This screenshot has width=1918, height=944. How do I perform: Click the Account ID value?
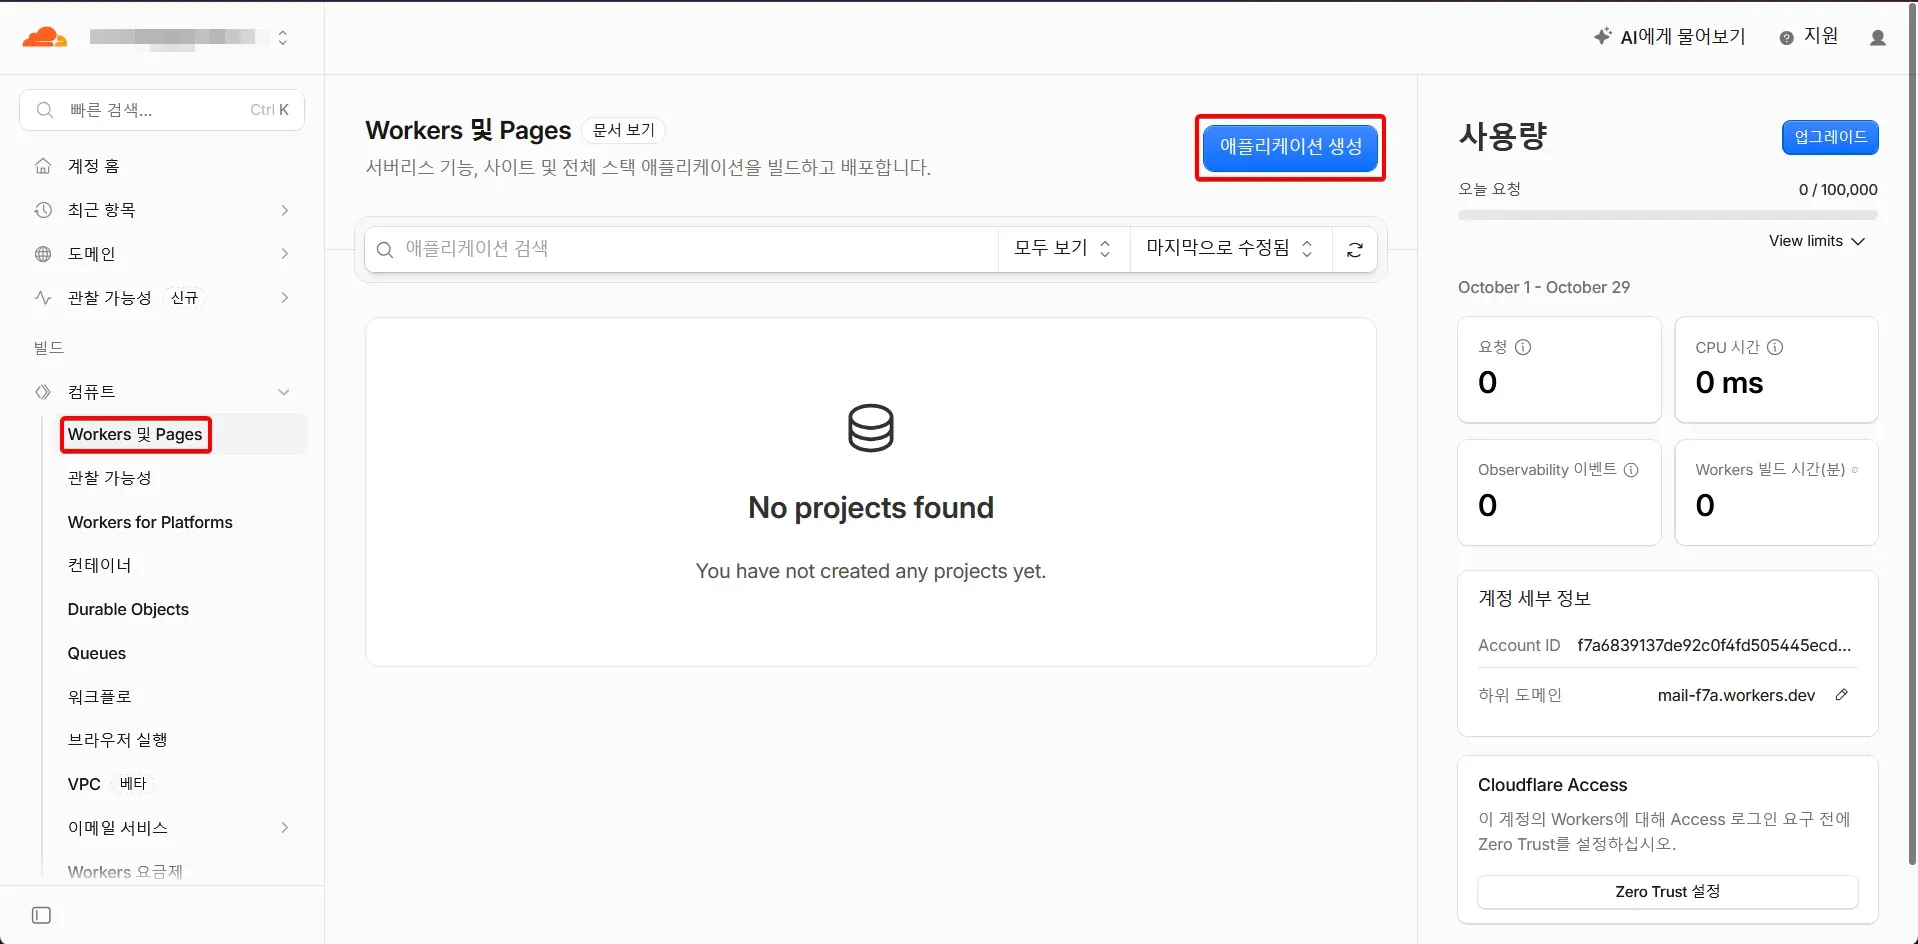[1714, 645]
